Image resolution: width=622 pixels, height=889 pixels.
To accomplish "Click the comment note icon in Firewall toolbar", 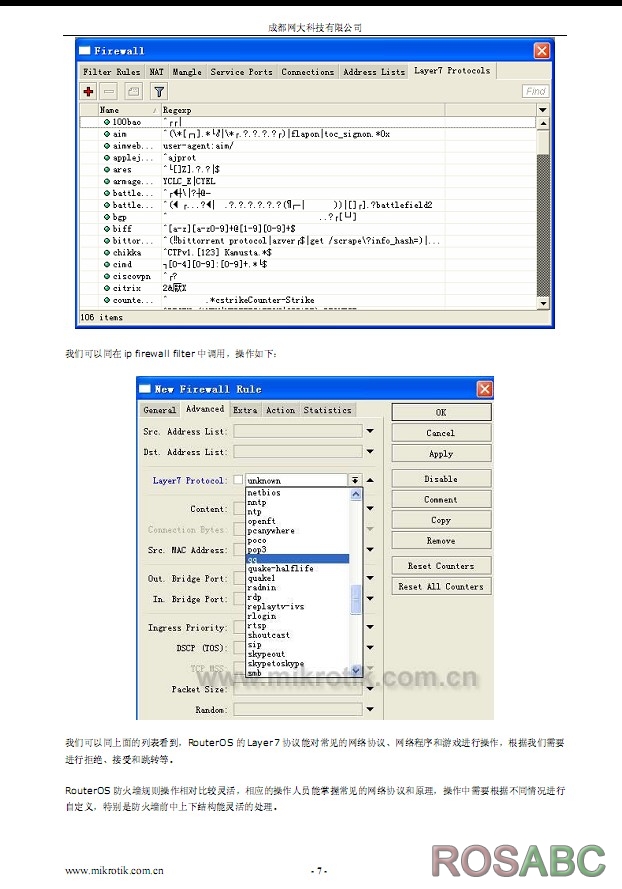I will (x=133, y=91).
